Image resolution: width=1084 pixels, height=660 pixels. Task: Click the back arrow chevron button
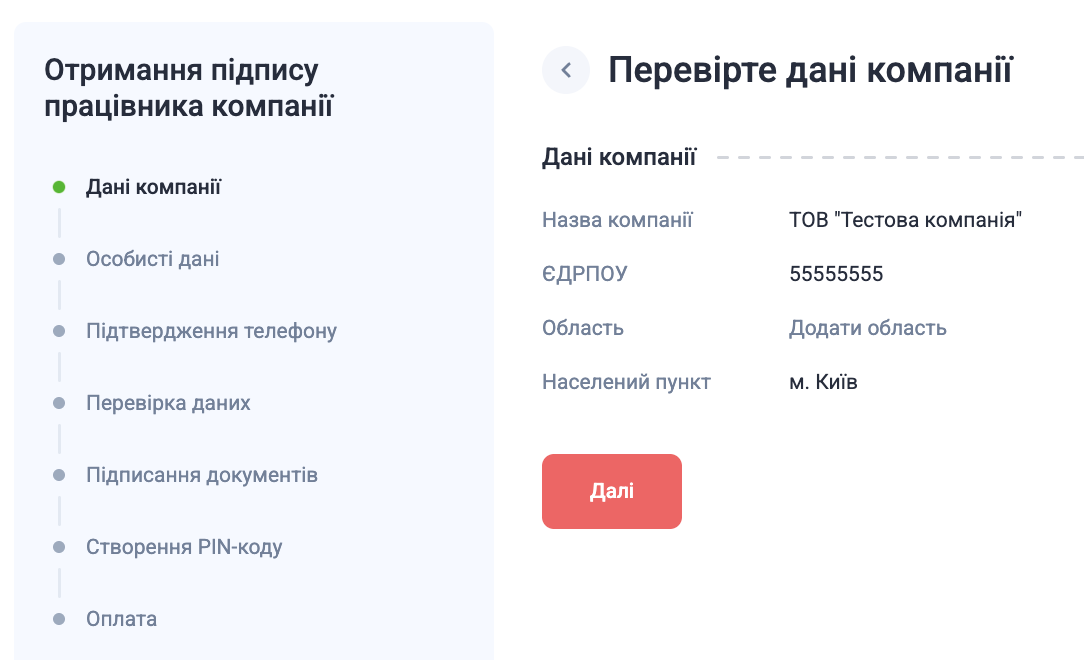point(566,70)
